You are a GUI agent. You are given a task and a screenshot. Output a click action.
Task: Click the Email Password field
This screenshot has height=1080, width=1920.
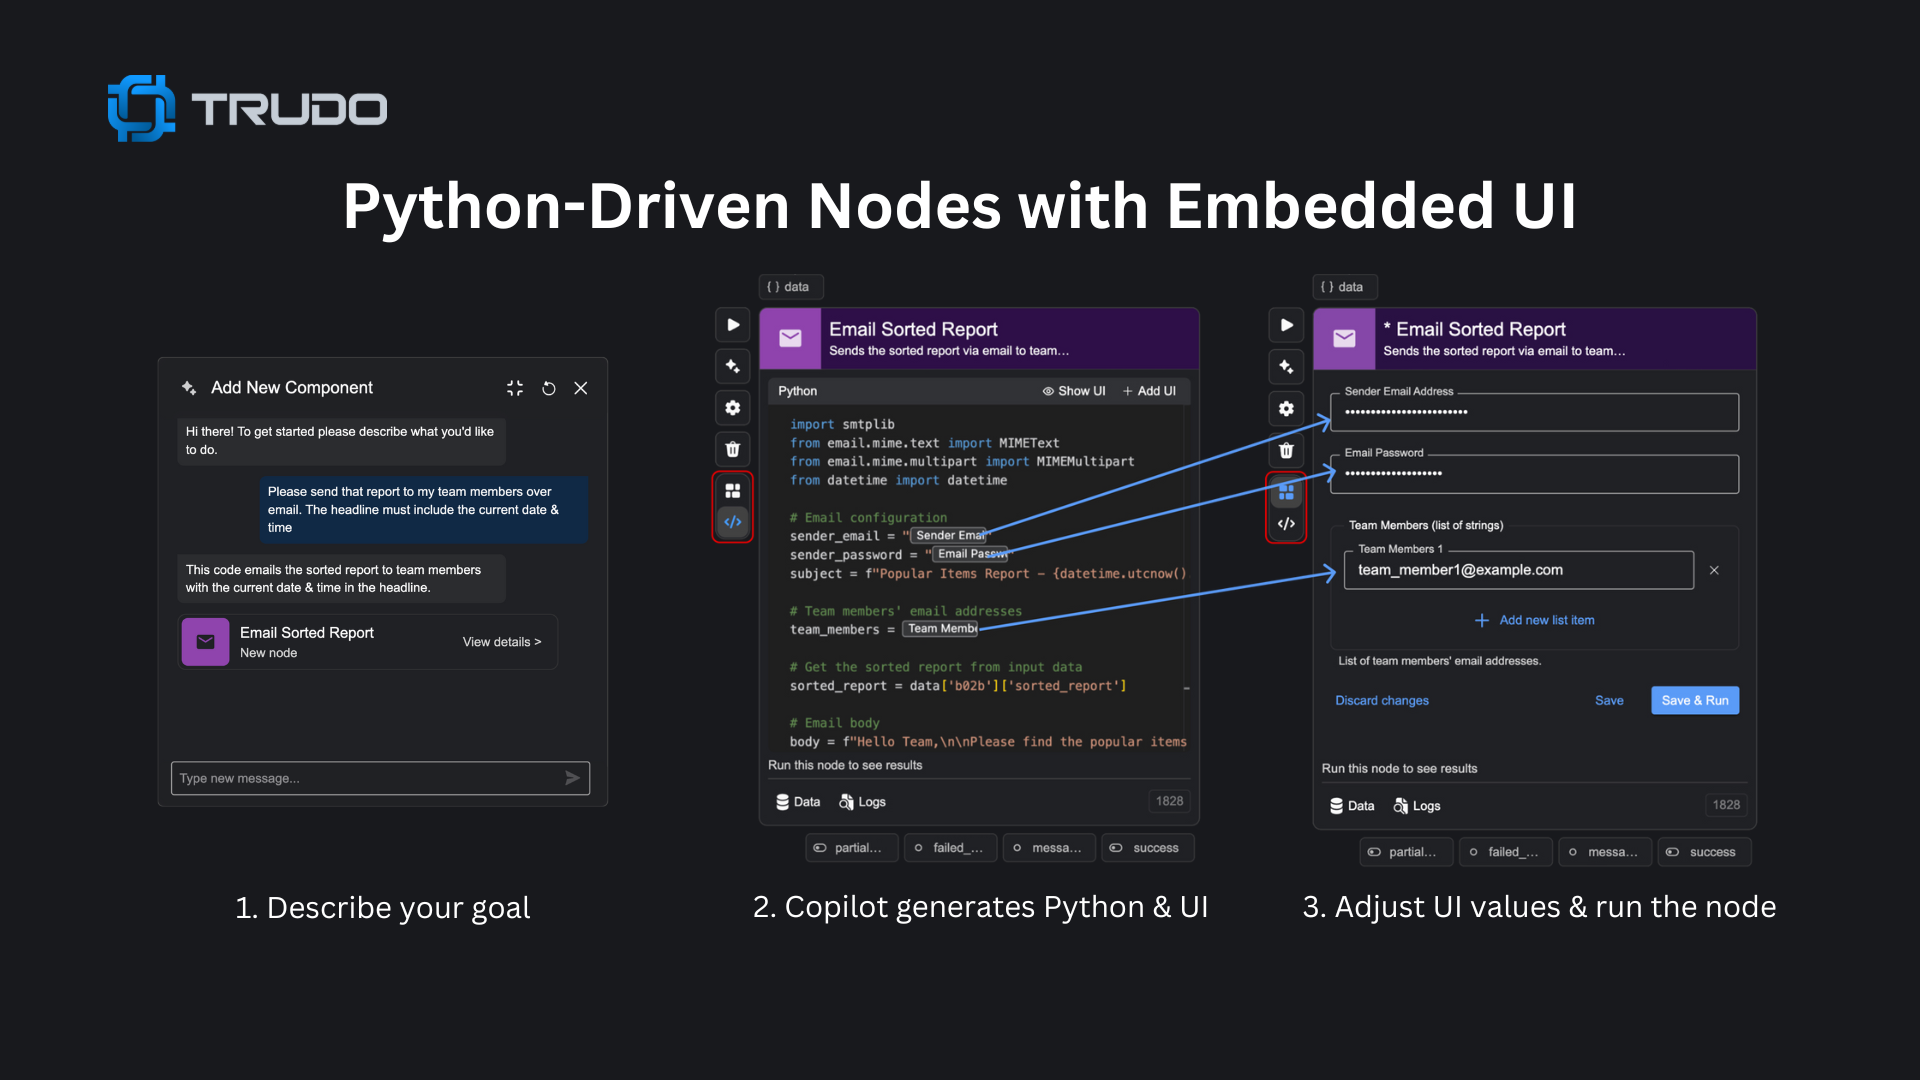pos(1534,474)
